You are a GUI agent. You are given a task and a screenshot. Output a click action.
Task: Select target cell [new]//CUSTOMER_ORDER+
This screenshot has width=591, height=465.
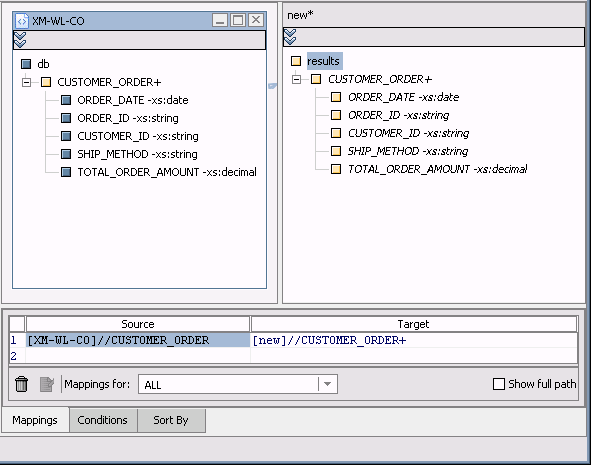[413, 340]
